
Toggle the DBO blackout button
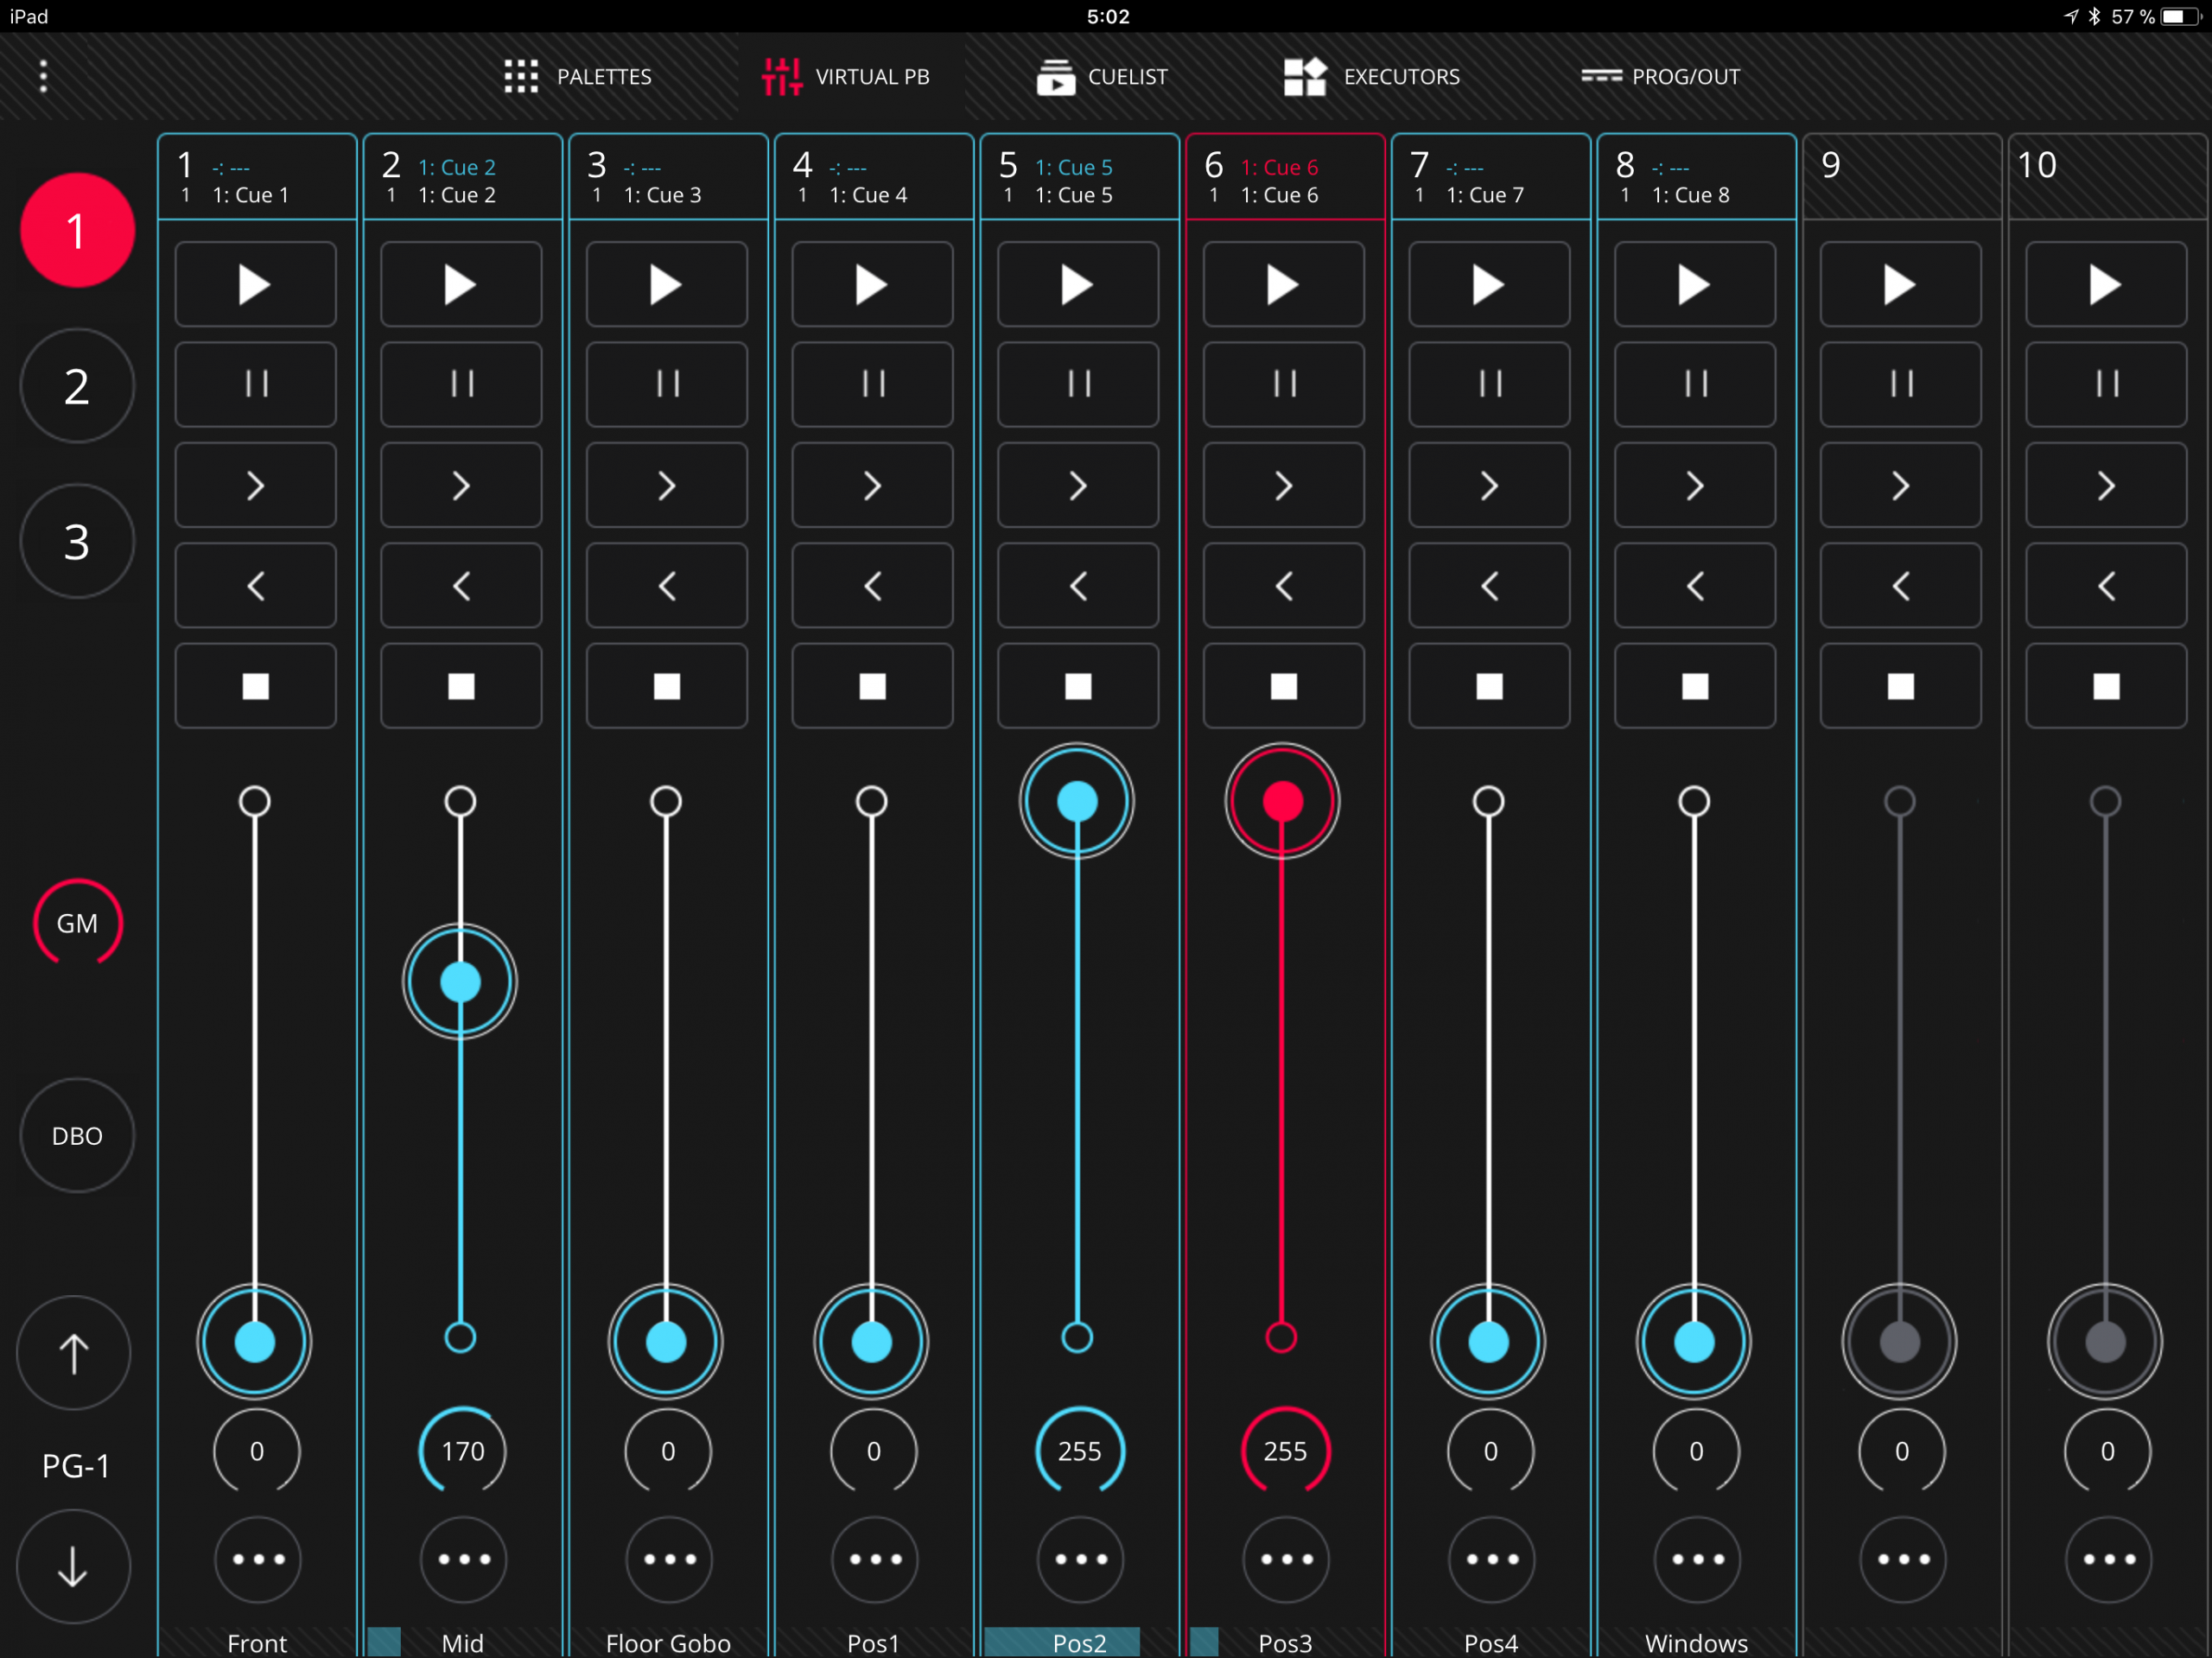[x=77, y=1136]
